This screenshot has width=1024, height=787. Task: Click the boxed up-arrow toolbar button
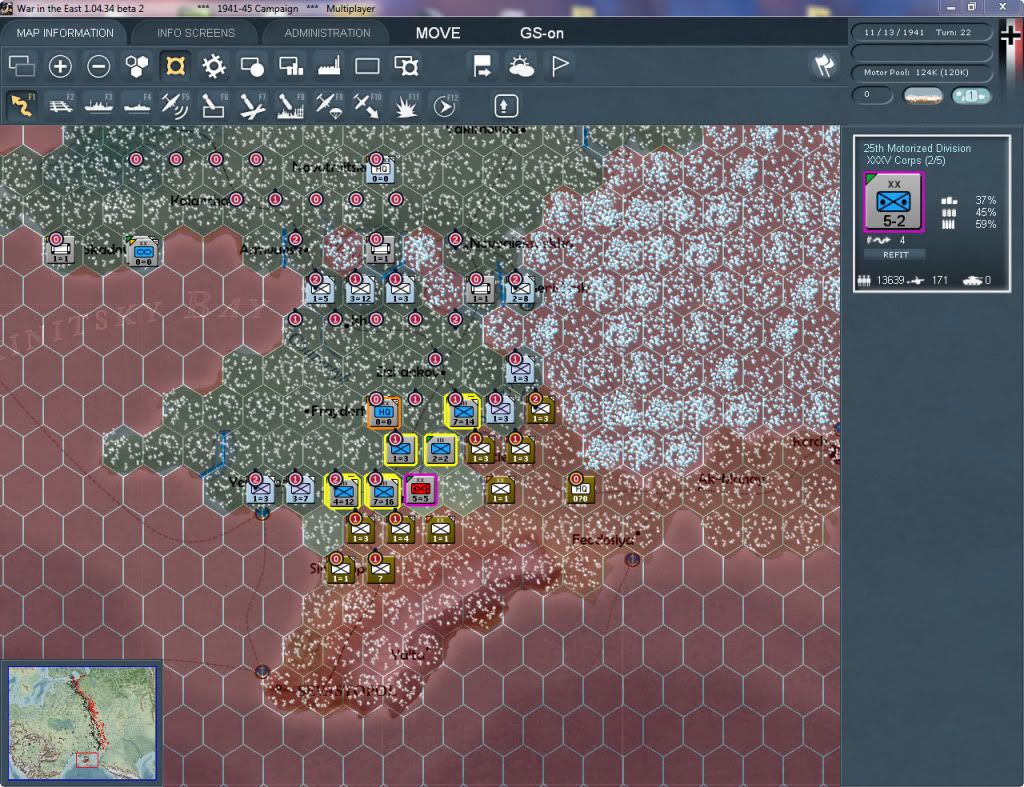click(505, 106)
